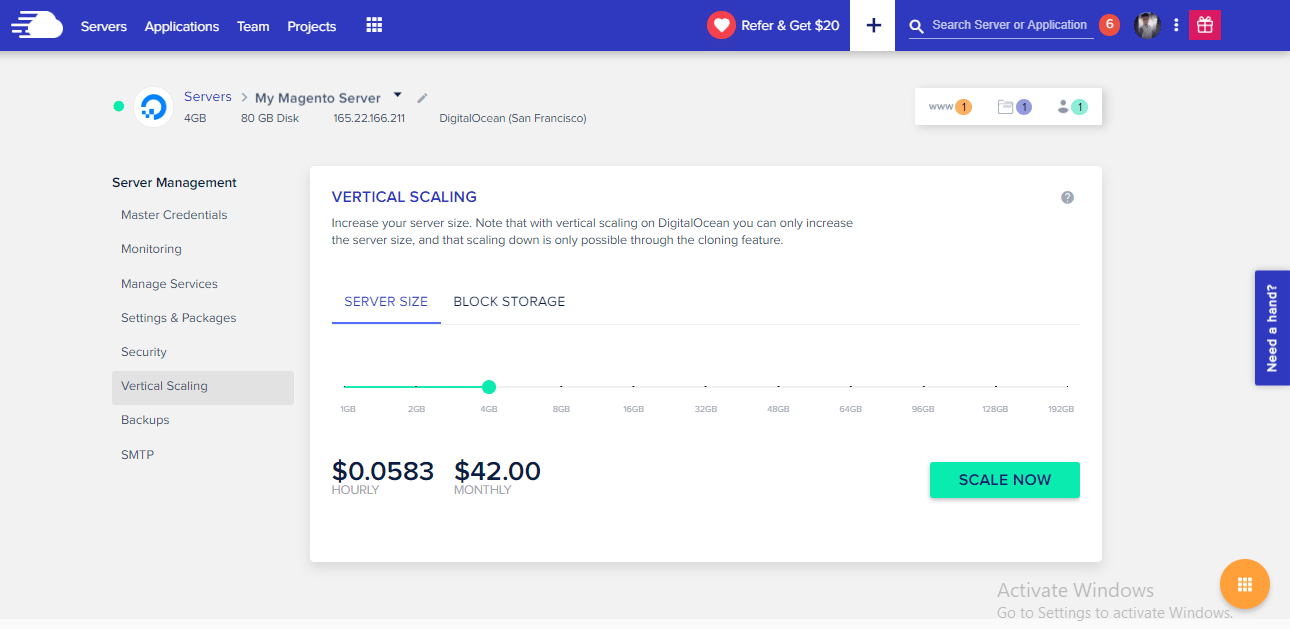Viewport: 1290px width, 629px height.
Task: Click the projects folder badge icon
Action: 1012,105
